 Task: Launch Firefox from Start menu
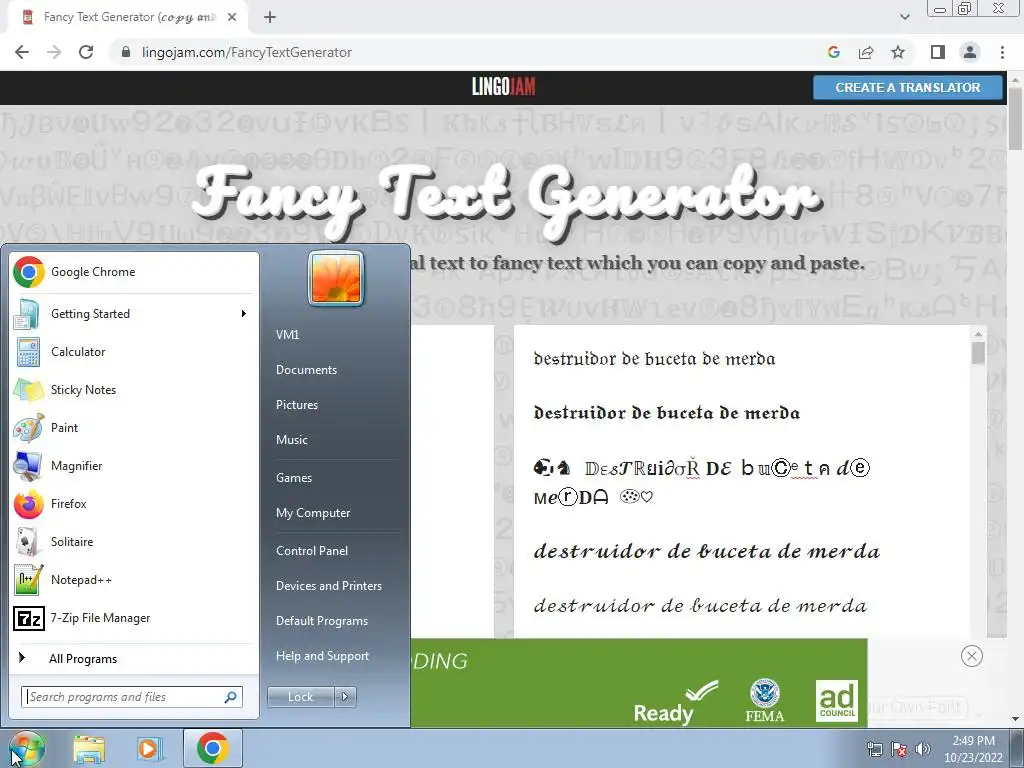coord(134,504)
